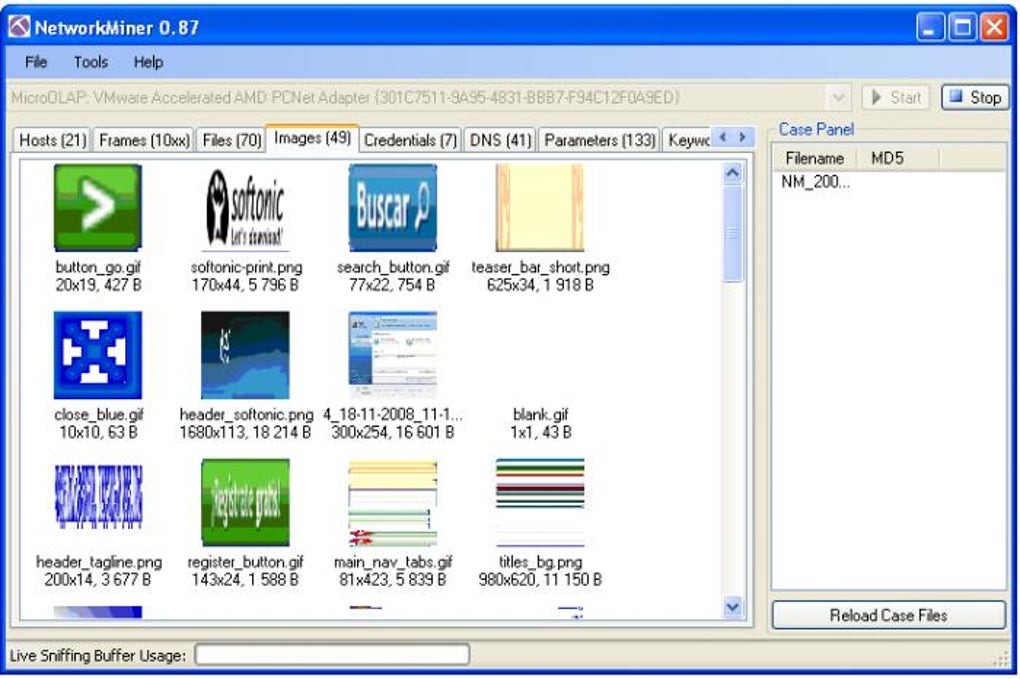Open the header_softonic.png thumbnail
This screenshot has width=1020, height=679.
[245, 354]
